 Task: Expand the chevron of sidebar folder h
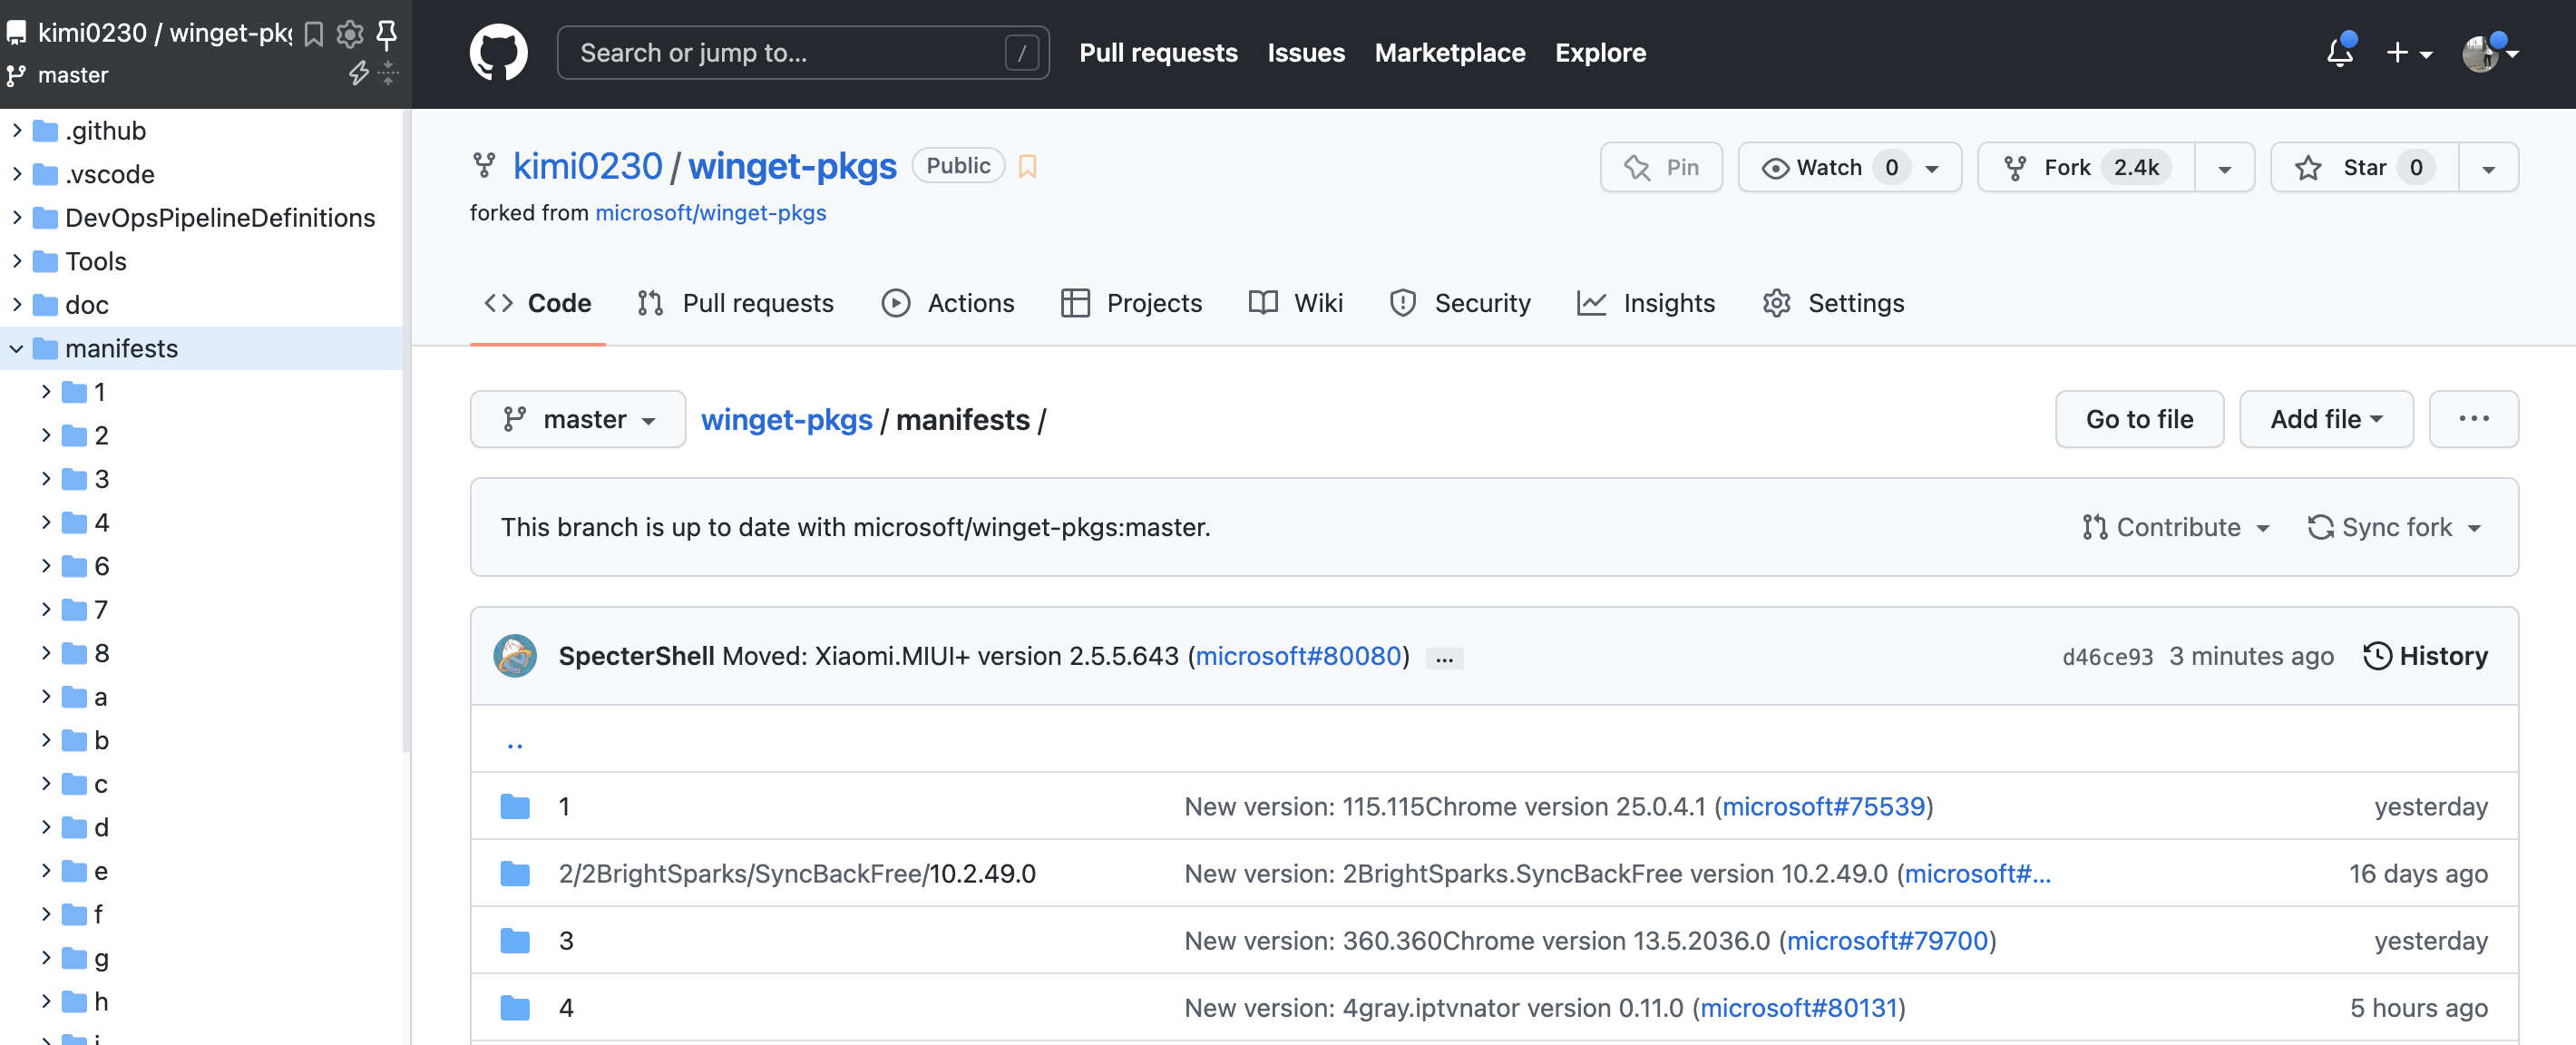click(x=46, y=1001)
